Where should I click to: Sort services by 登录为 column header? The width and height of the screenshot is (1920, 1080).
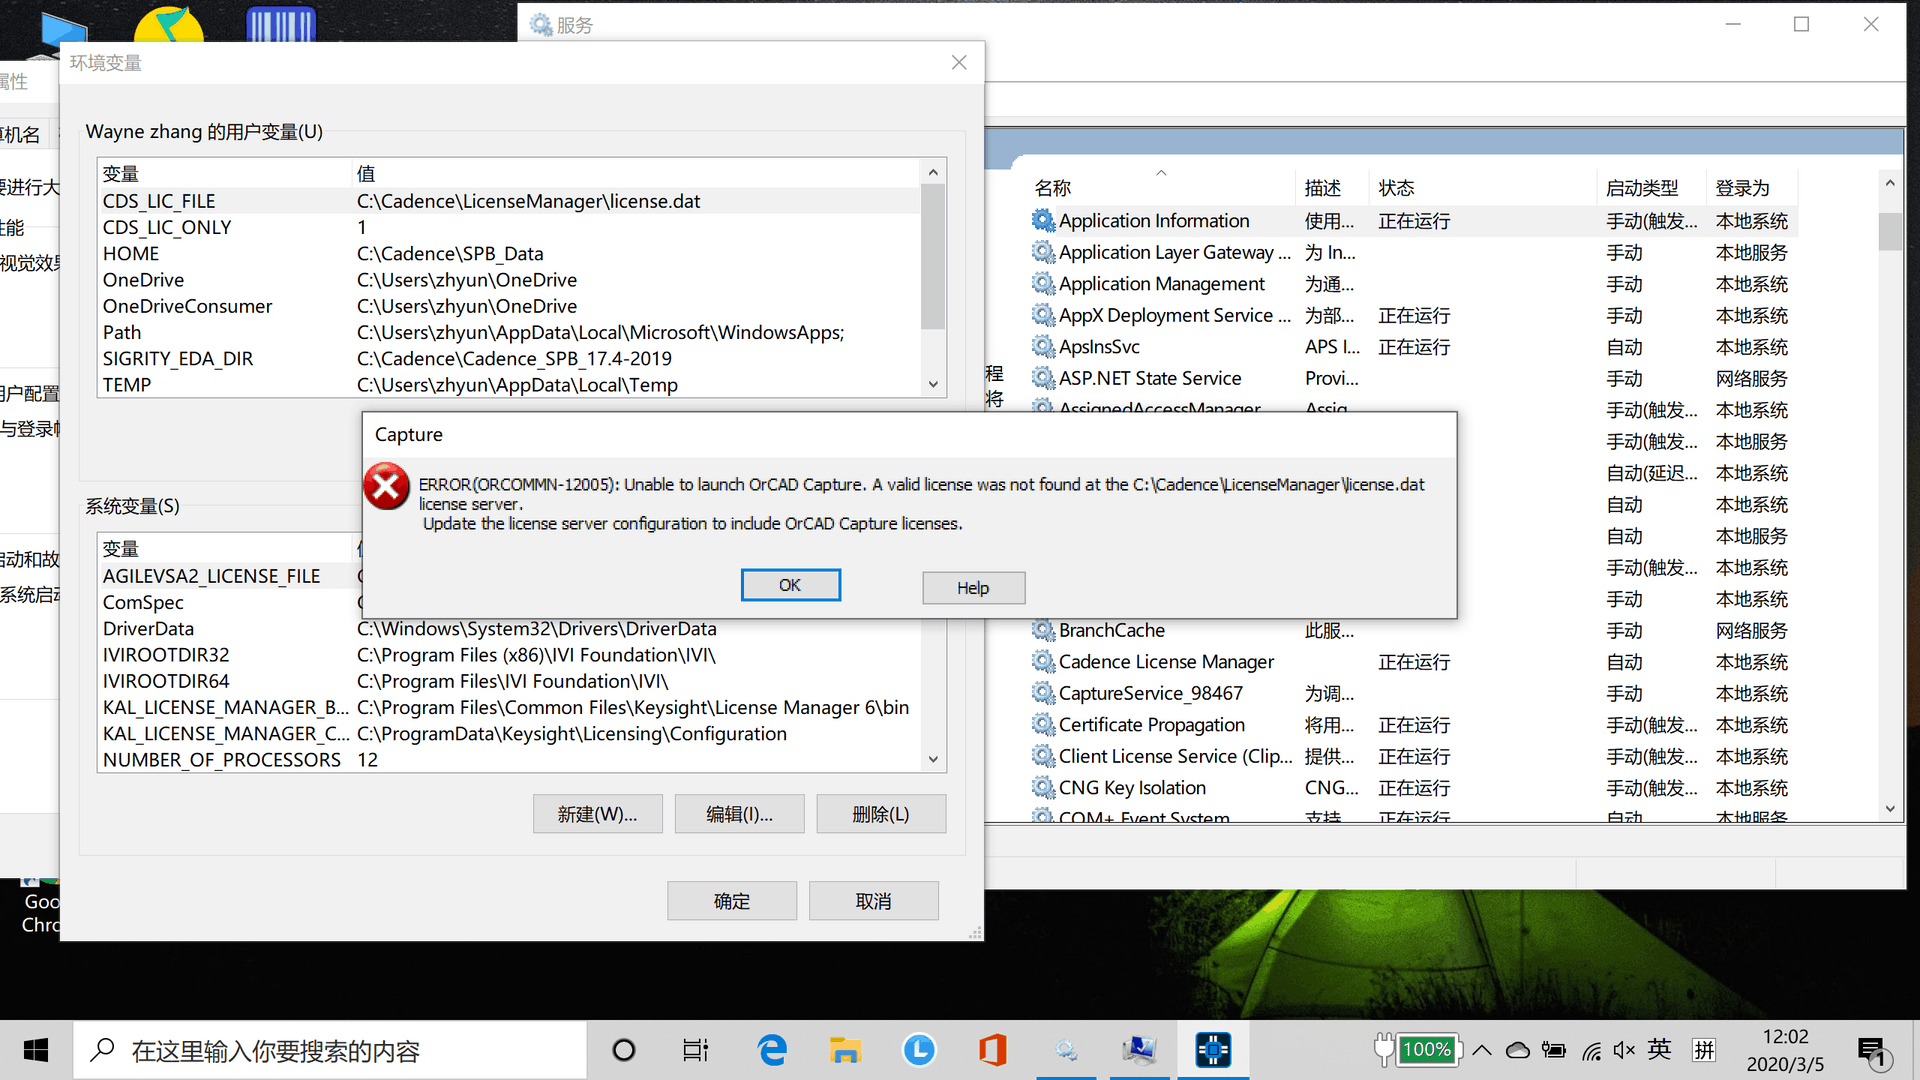pos(1752,188)
